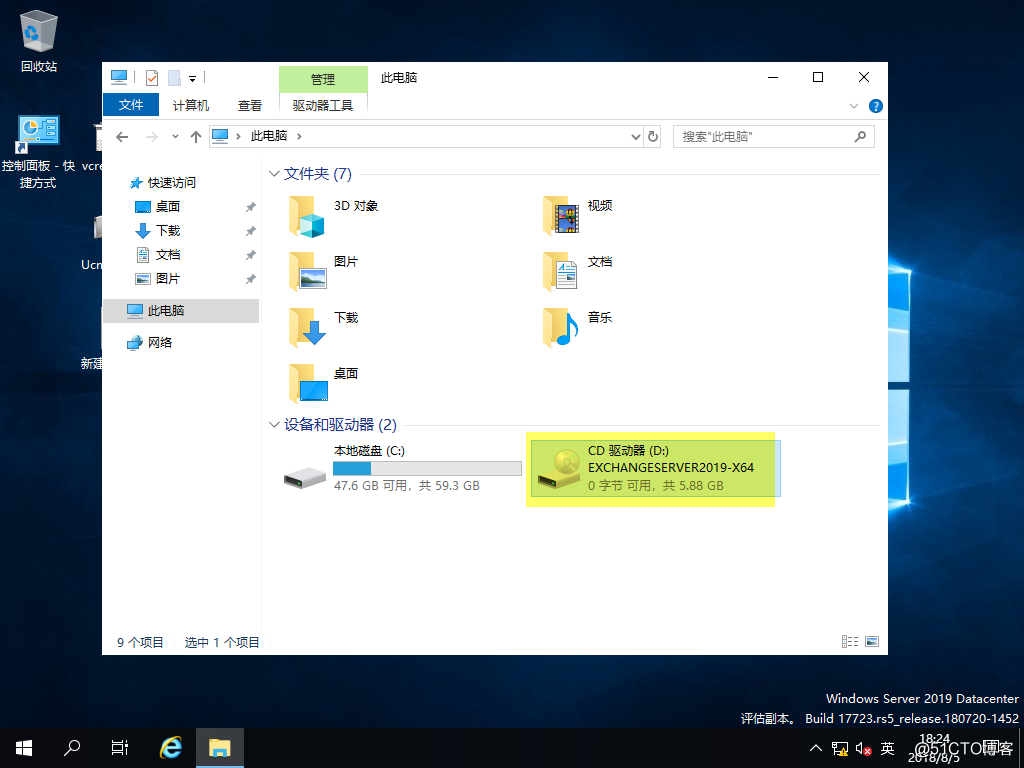Select the 管理 contextual tab
Screen dimensions: 1024x768
click(323, 79)
